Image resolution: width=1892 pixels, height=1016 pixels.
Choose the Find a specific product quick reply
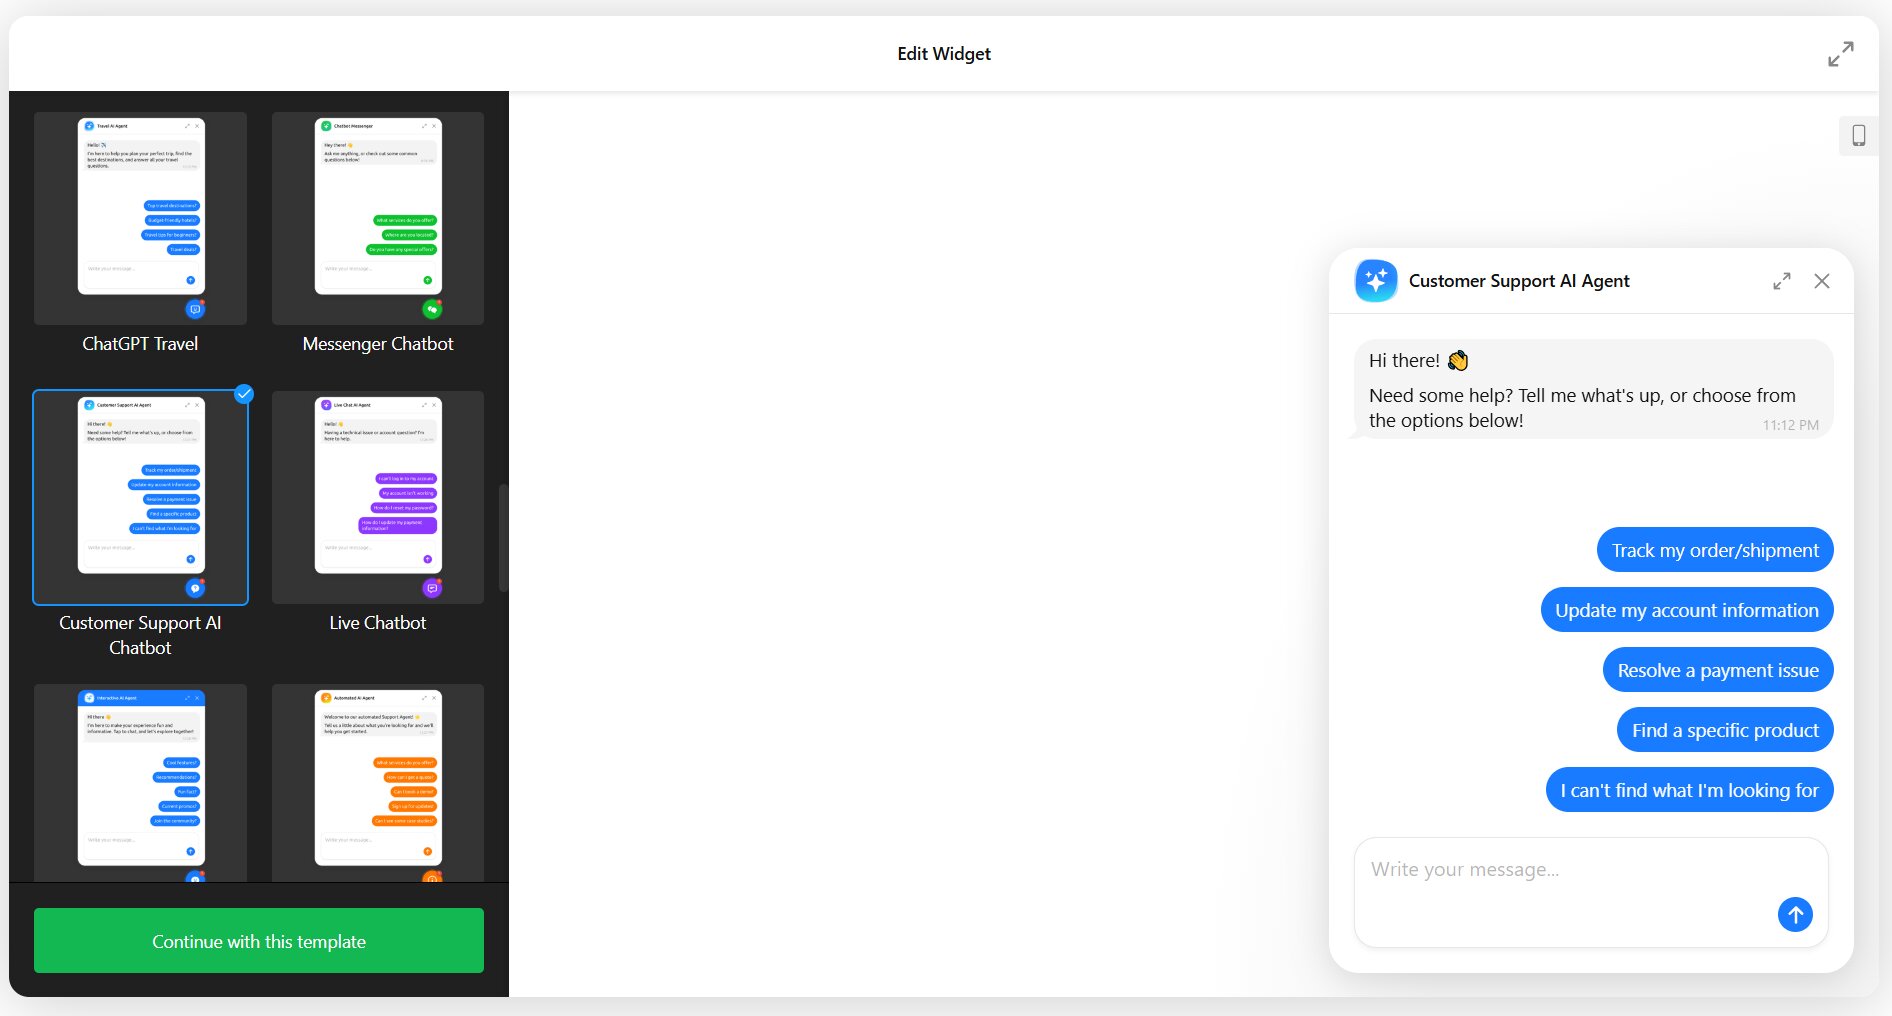click(x=1725, y=729)
